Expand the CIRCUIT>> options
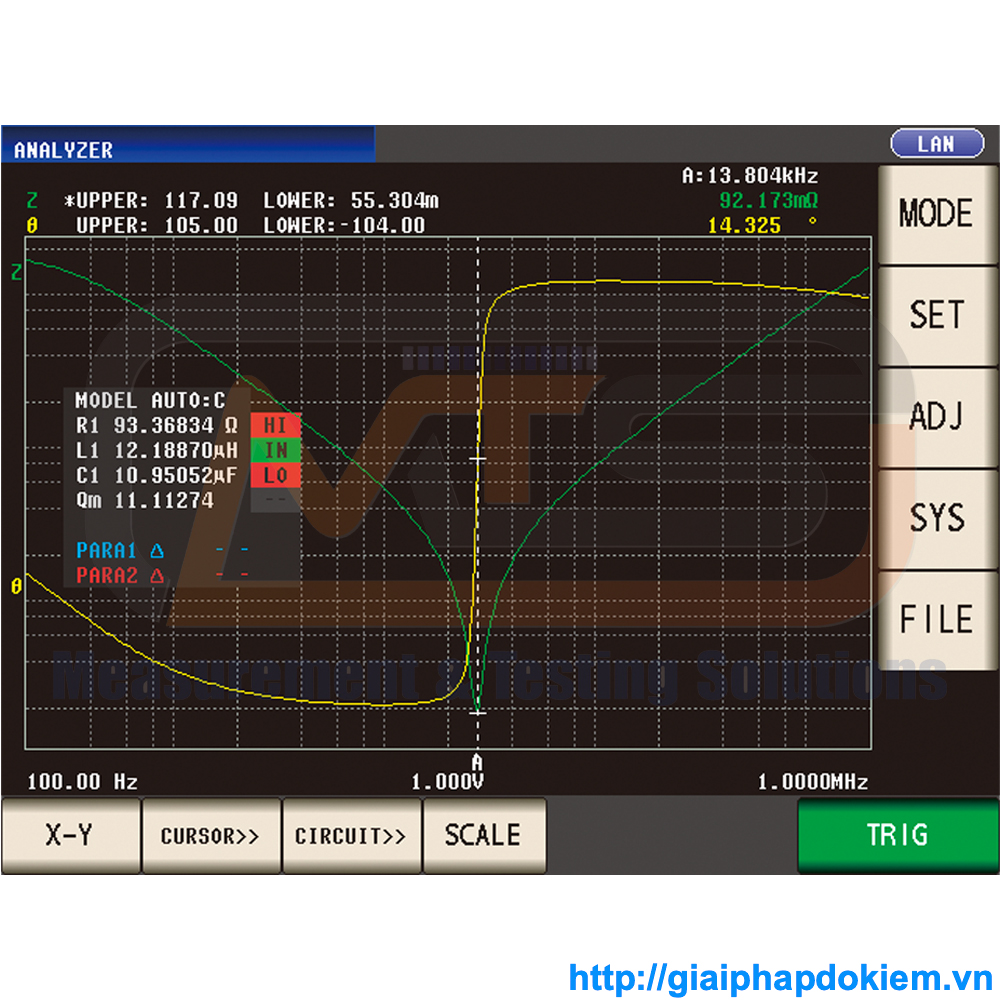 coord(351,836)
